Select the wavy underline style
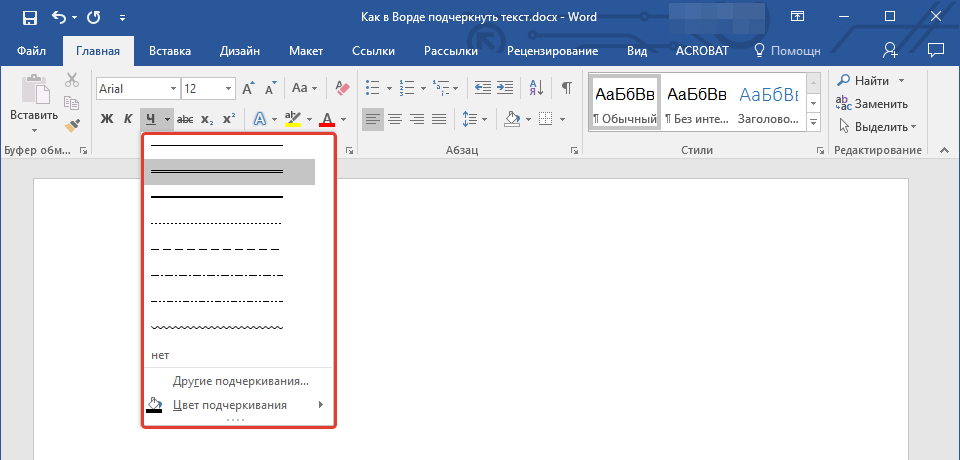Image resolution: width=960 pixels, height=460 pixels. 216,327
